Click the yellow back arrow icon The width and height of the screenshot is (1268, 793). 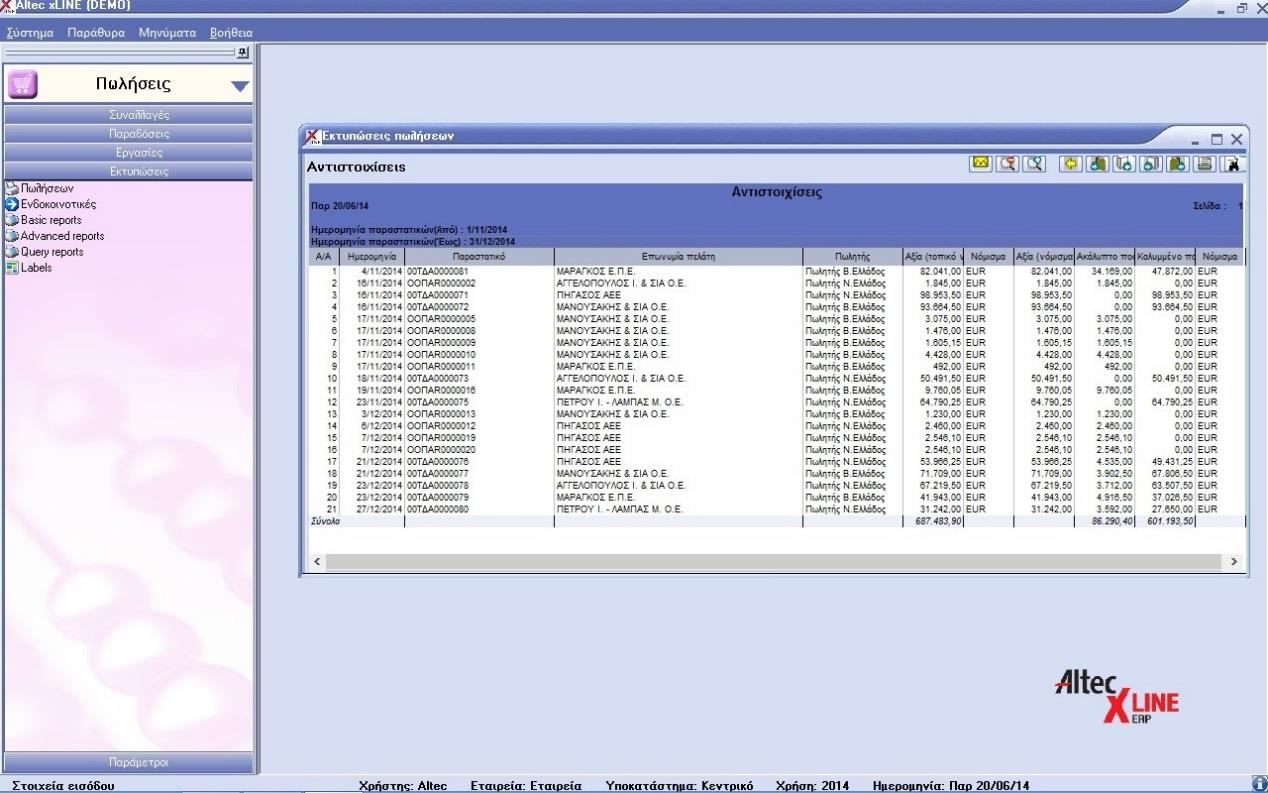click(1071, 164)
